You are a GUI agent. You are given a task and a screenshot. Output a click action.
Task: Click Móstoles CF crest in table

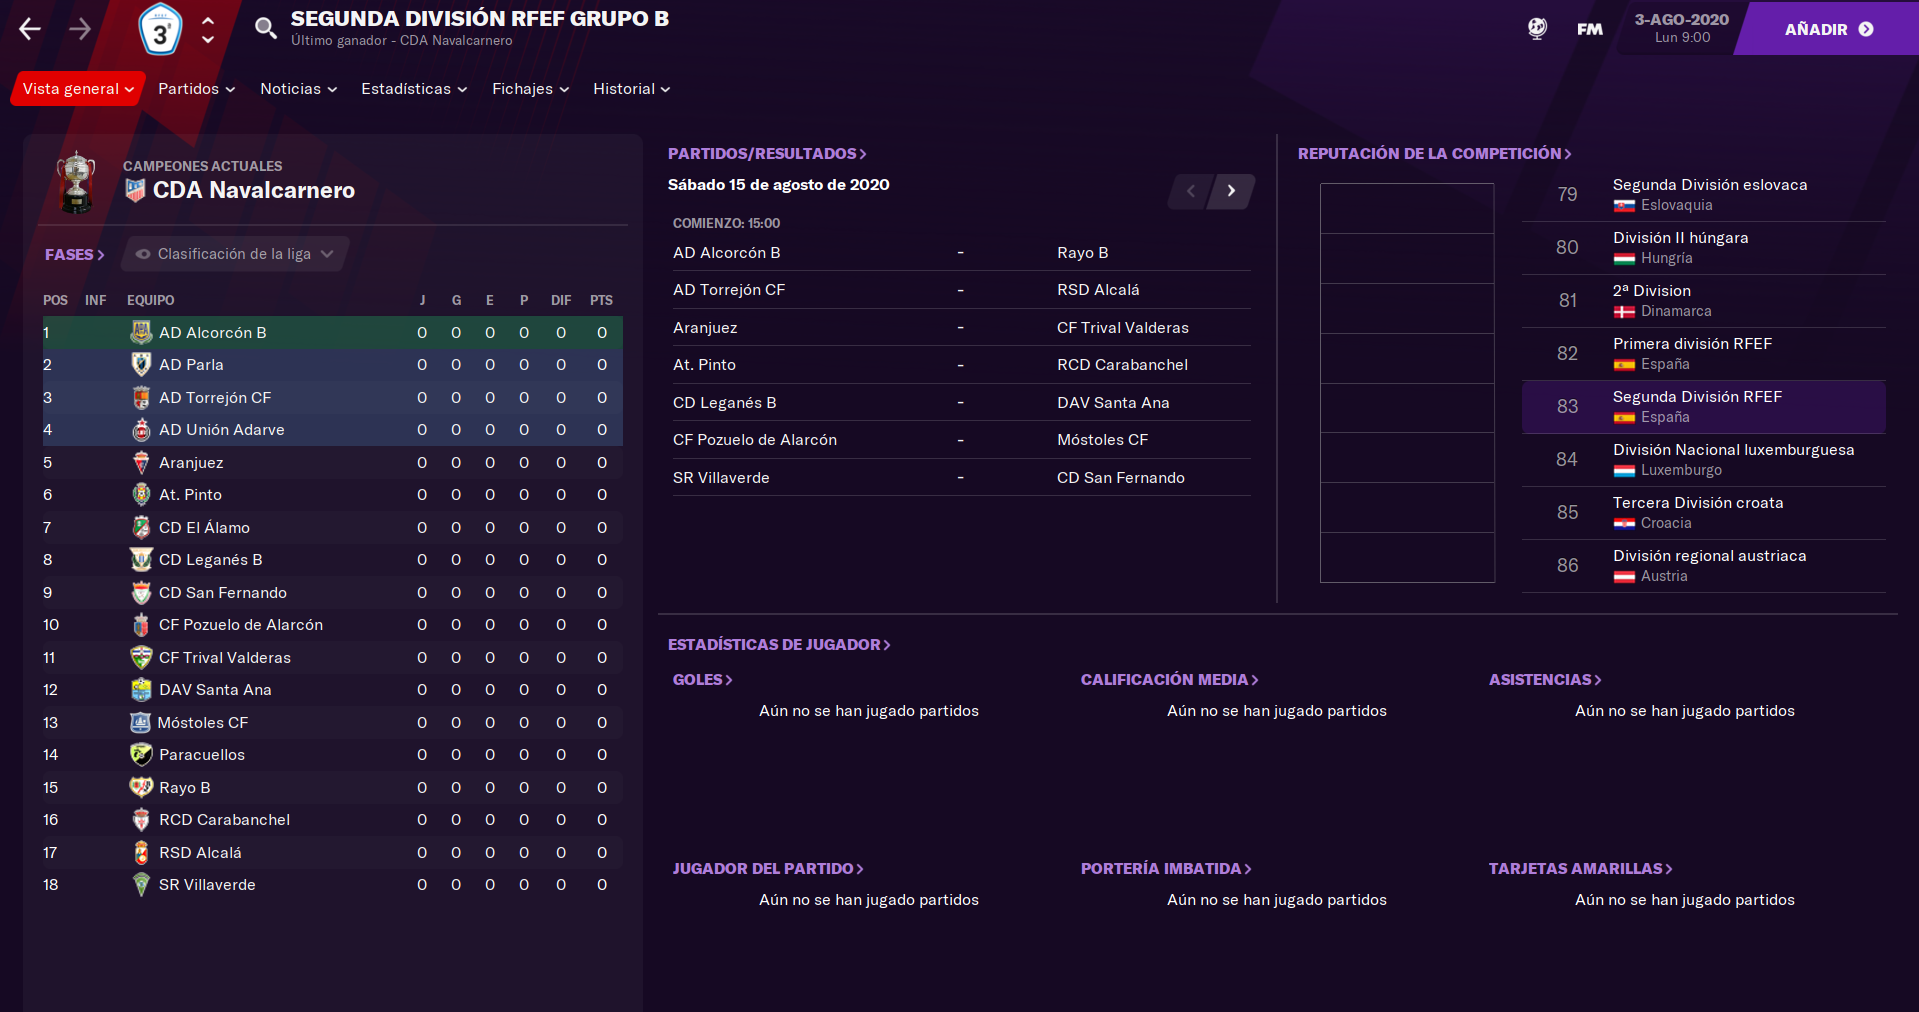141,723
